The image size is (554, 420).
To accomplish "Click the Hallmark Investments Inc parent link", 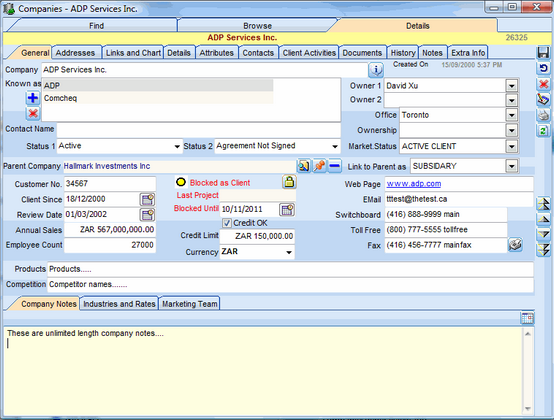I will coord(107,166).
